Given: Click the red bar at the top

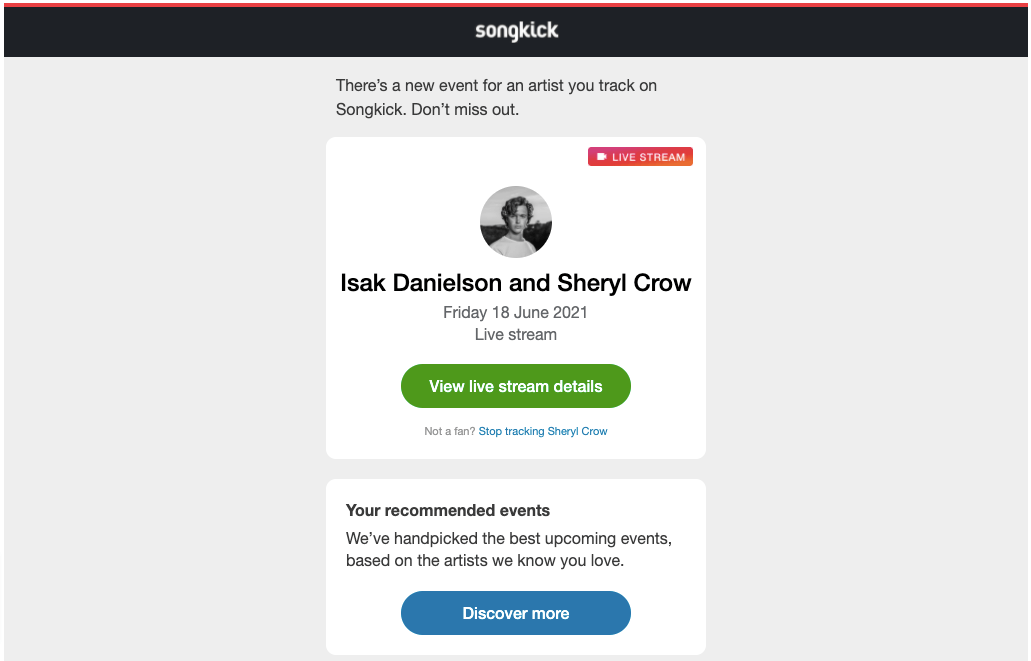Looking at the screenshot, I should click(515, 4).
